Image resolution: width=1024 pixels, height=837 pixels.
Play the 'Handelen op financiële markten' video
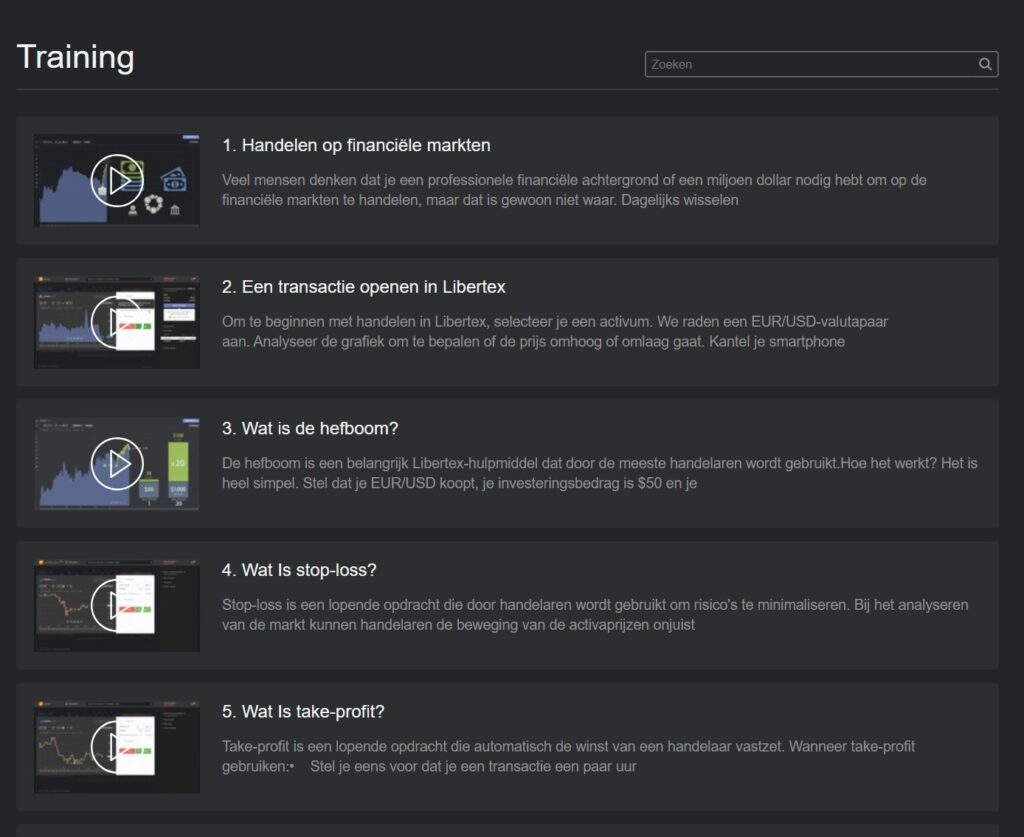pyautogui.click(x=117, y=181)
